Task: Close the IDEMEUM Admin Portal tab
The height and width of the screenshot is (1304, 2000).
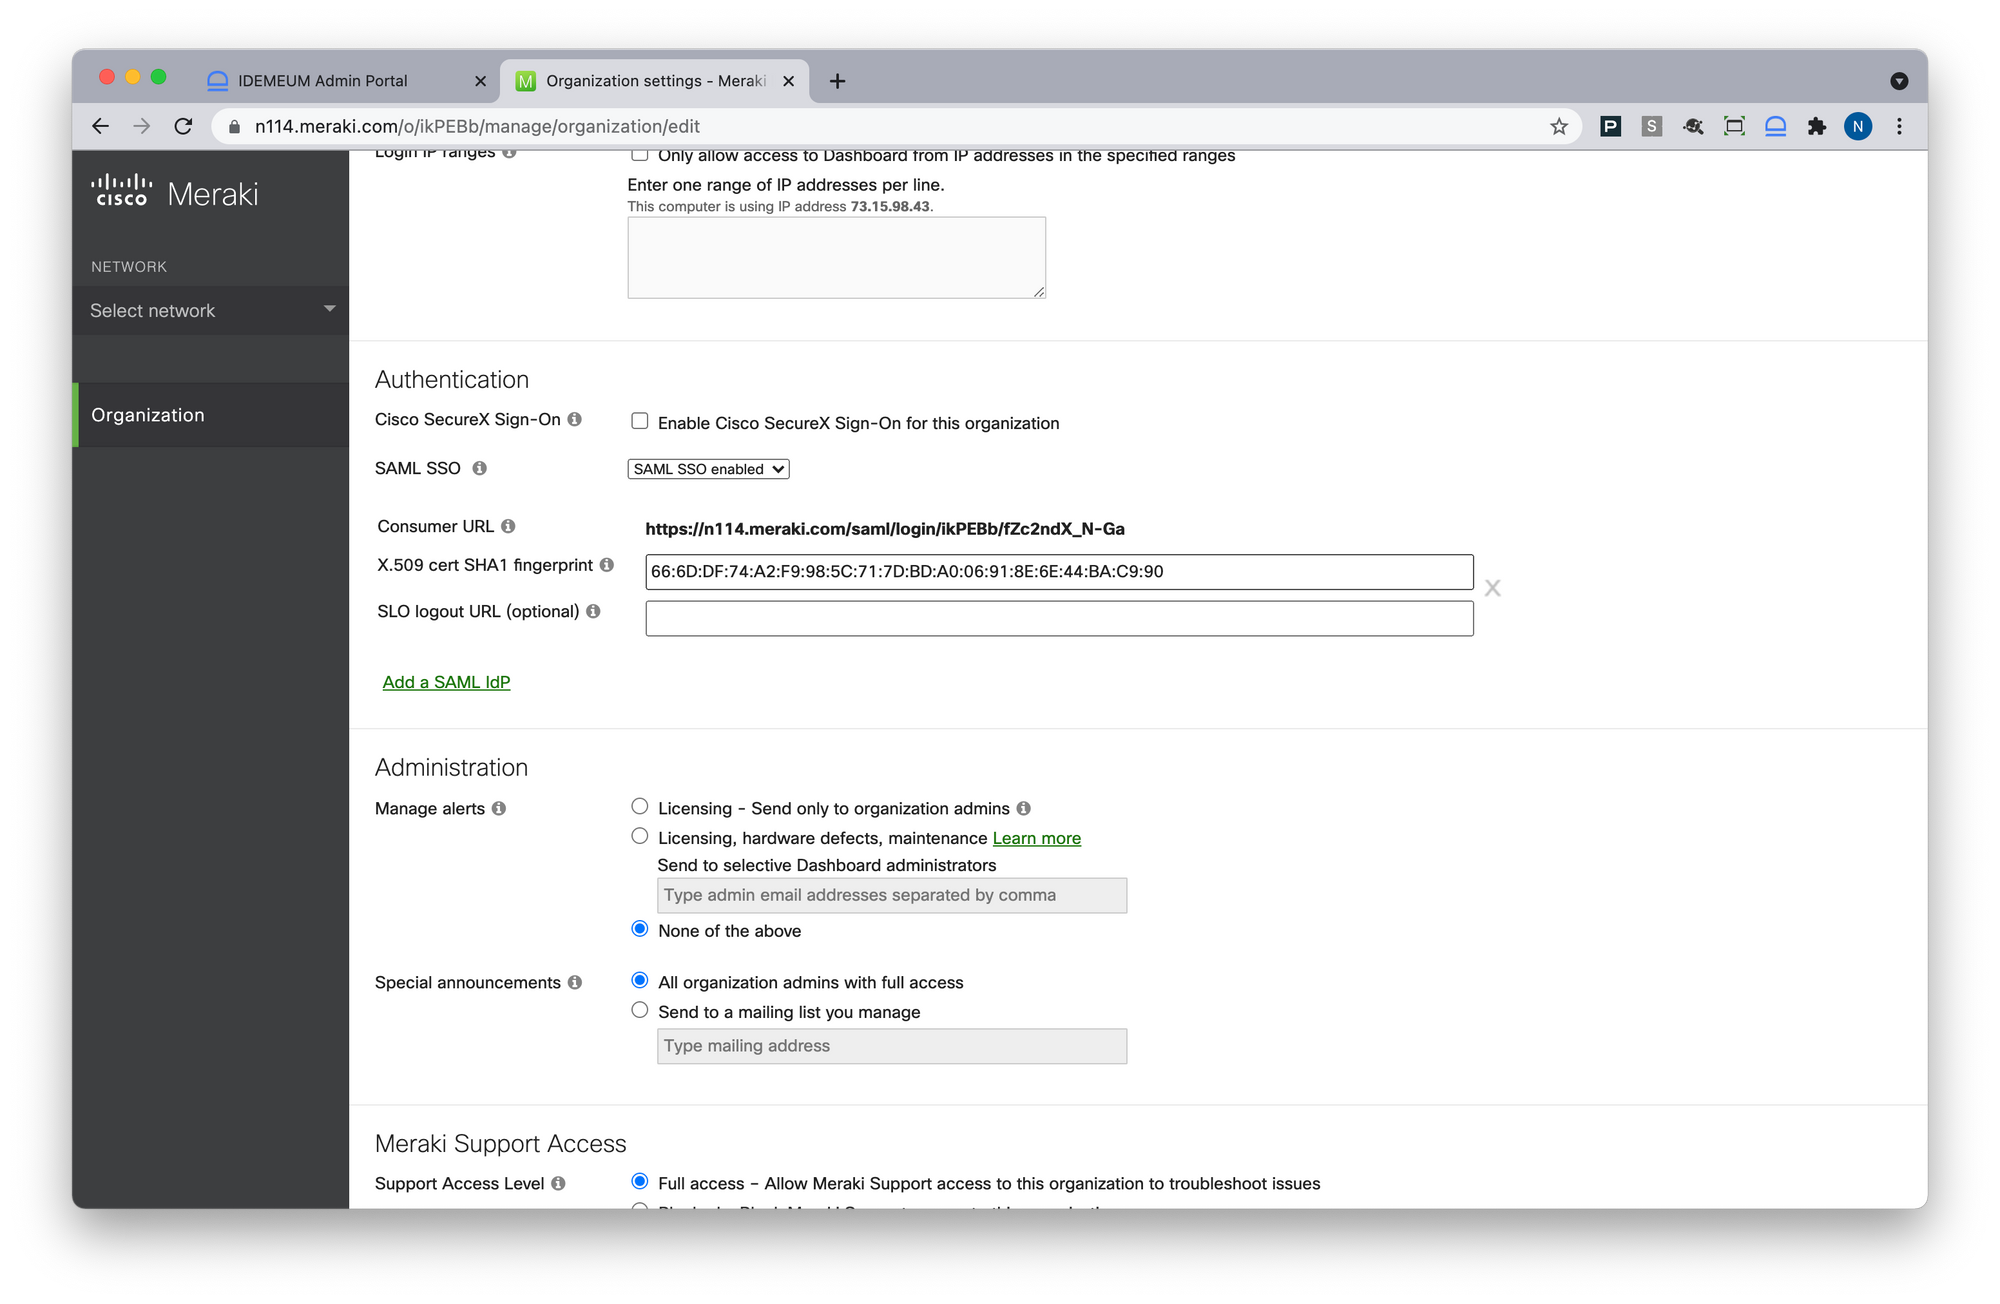Action: click(x=480, y=81)
